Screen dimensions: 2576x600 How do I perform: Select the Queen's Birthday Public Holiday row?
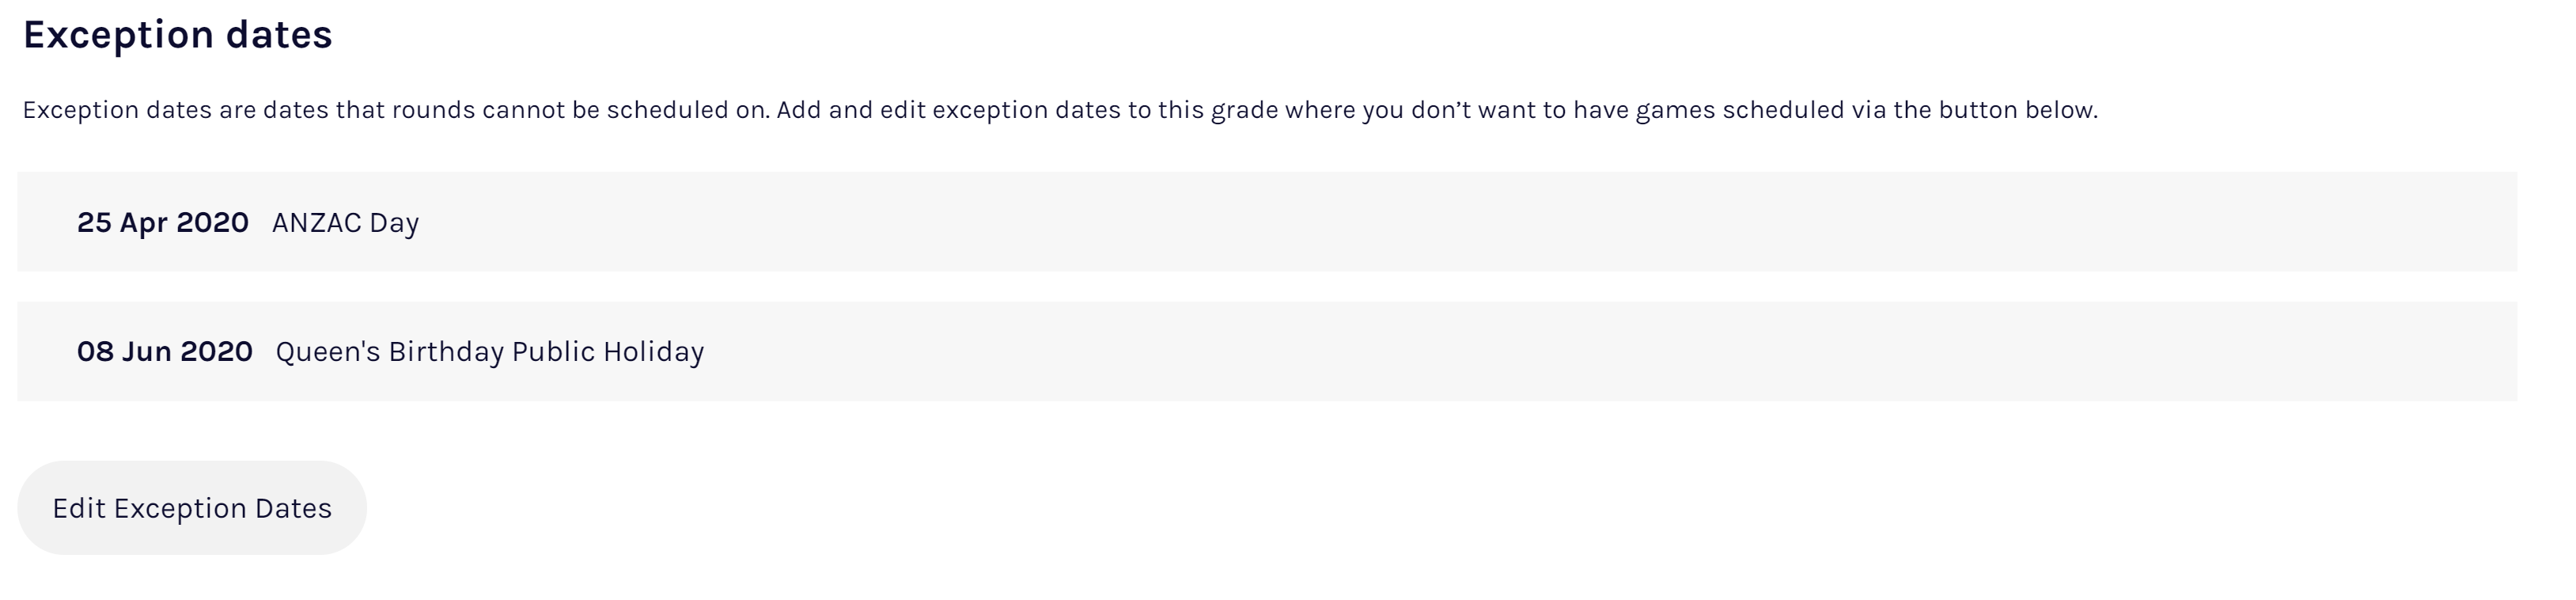[x=1266, y=352]
